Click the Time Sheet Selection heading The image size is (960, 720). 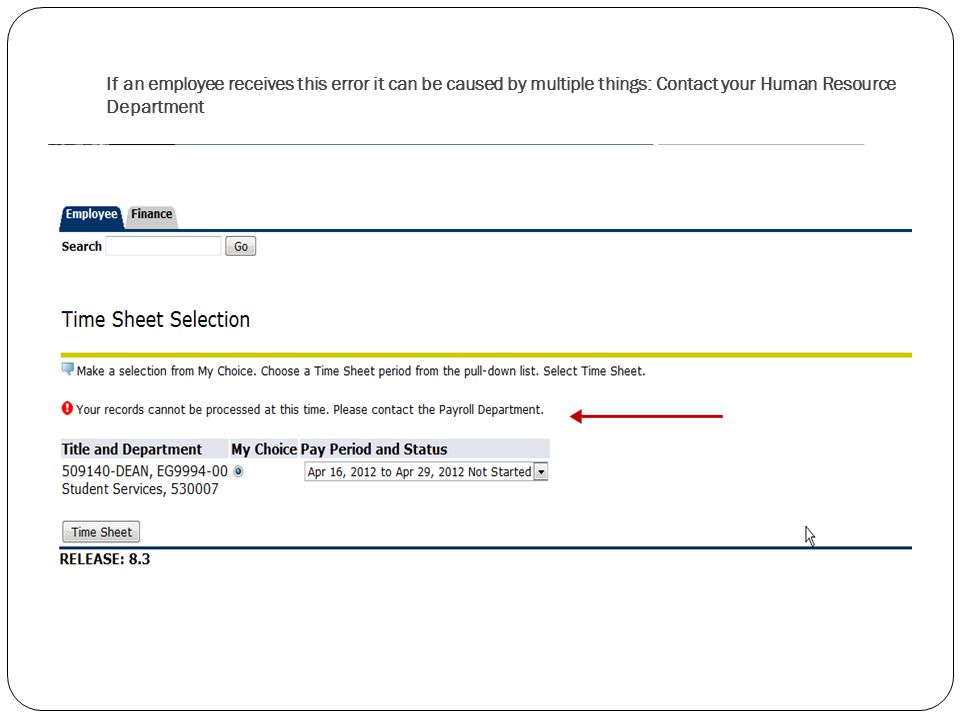click(x=156, y=320)
